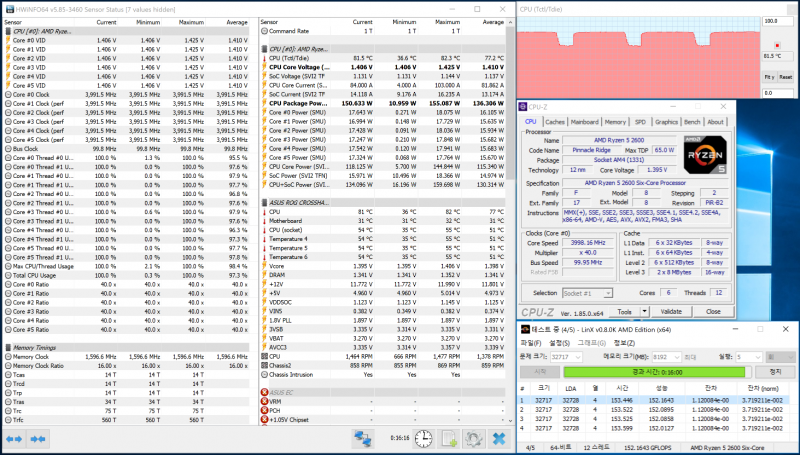Screen dimensions: 800x455
Task: Open the LinX 파일(F) menu
Action: 531,343
